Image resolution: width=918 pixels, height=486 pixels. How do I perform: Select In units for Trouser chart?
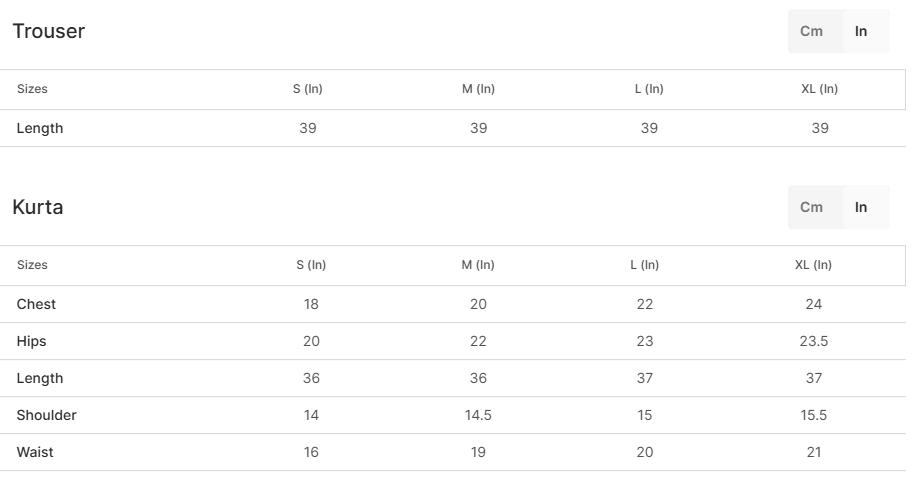(861, 31)
